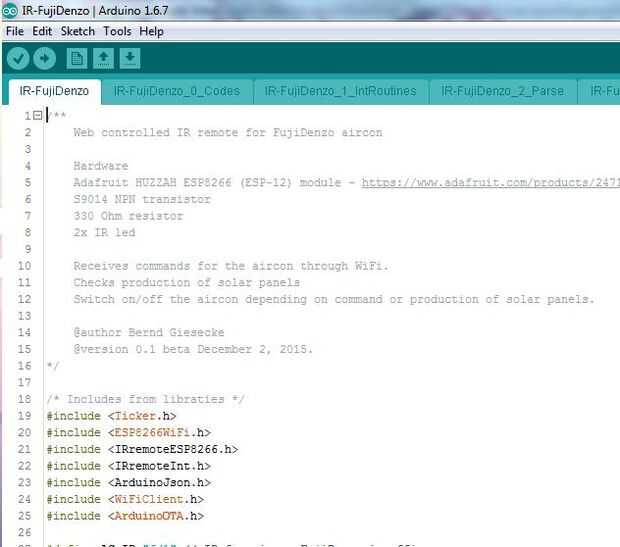Click the "#include <Ticker.h>" line
Viewport: 620px width, 547px height.
111,416
